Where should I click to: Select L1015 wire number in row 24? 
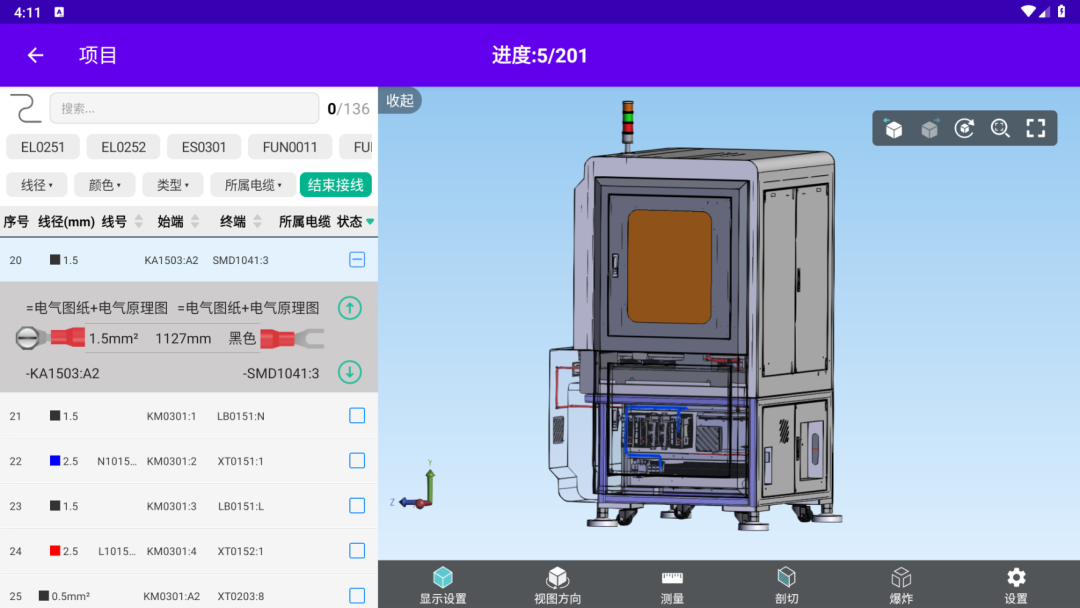click(117, 551)
